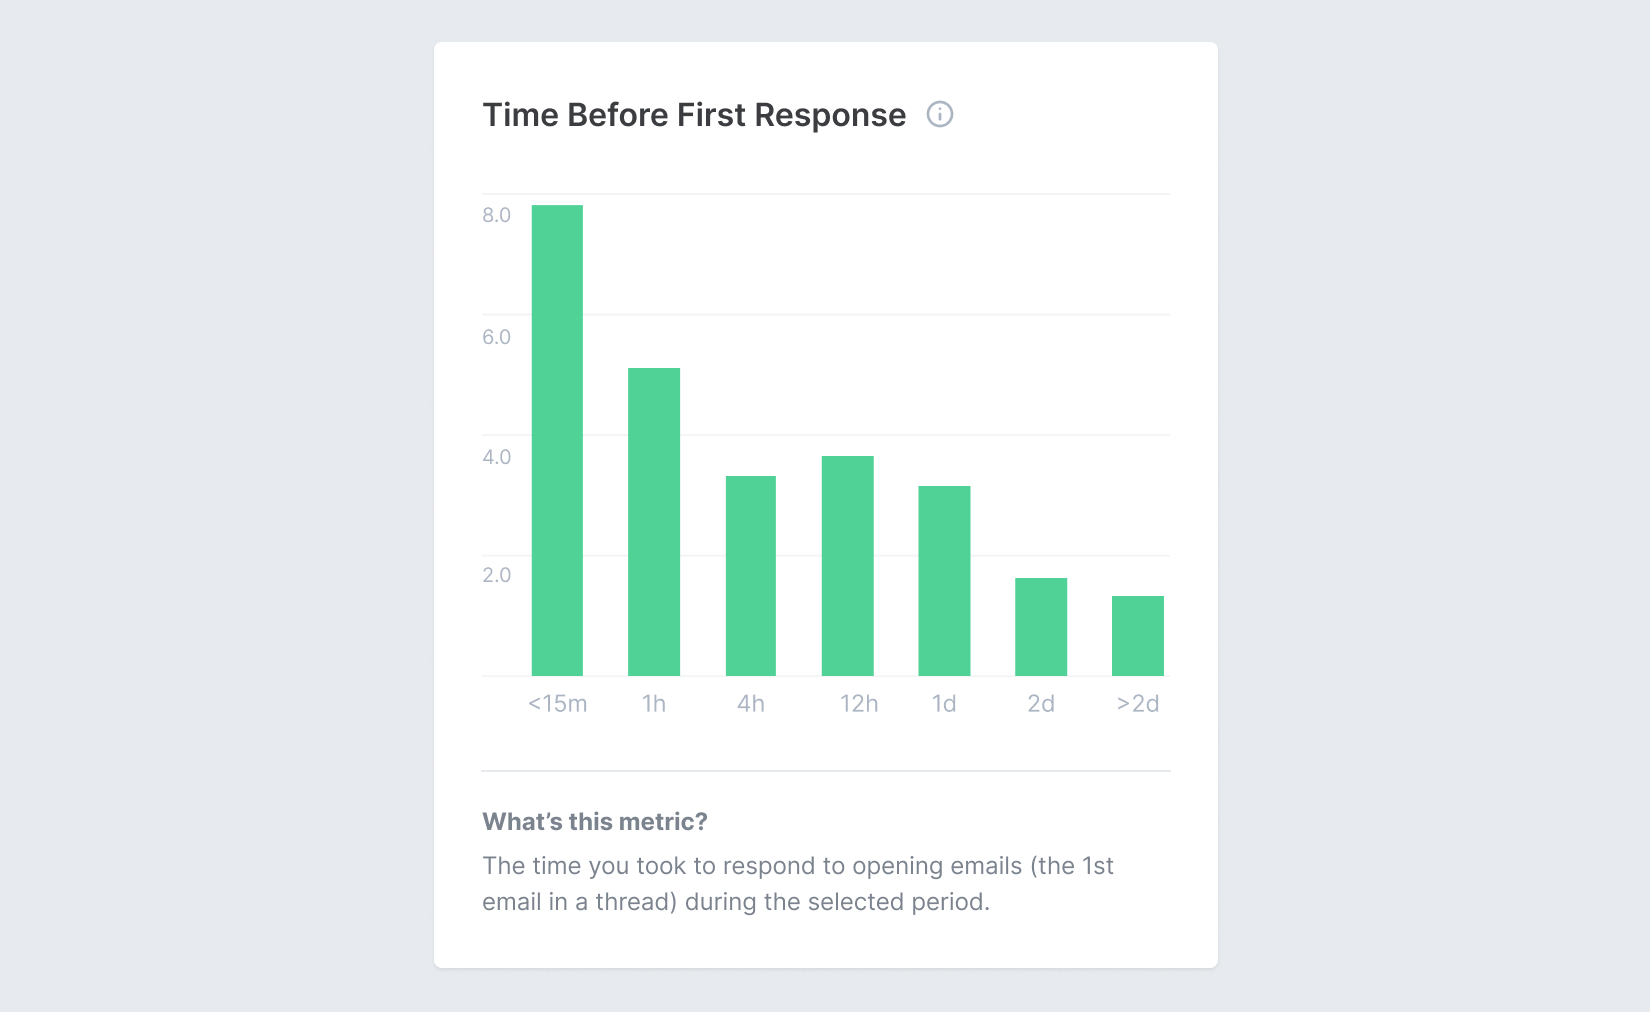Click the 8.0 value on the y-axis
This screenshot has width=1650, height=1012.
(494, 213)
